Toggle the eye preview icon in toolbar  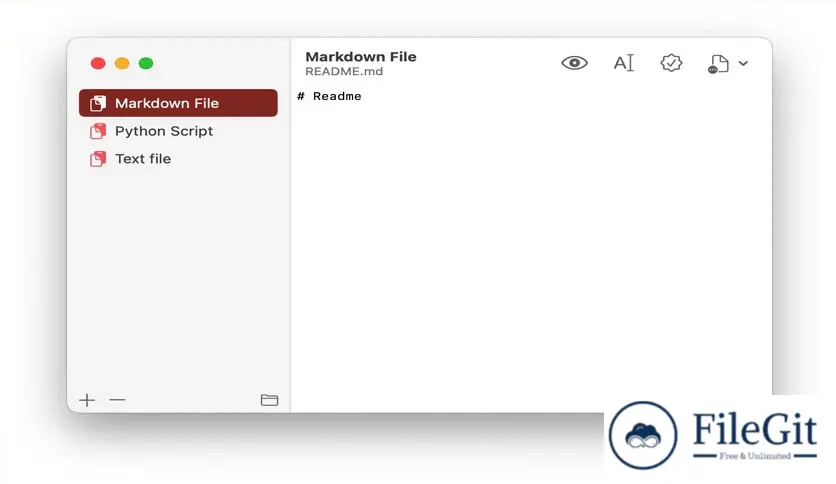(x=574, y=63)
